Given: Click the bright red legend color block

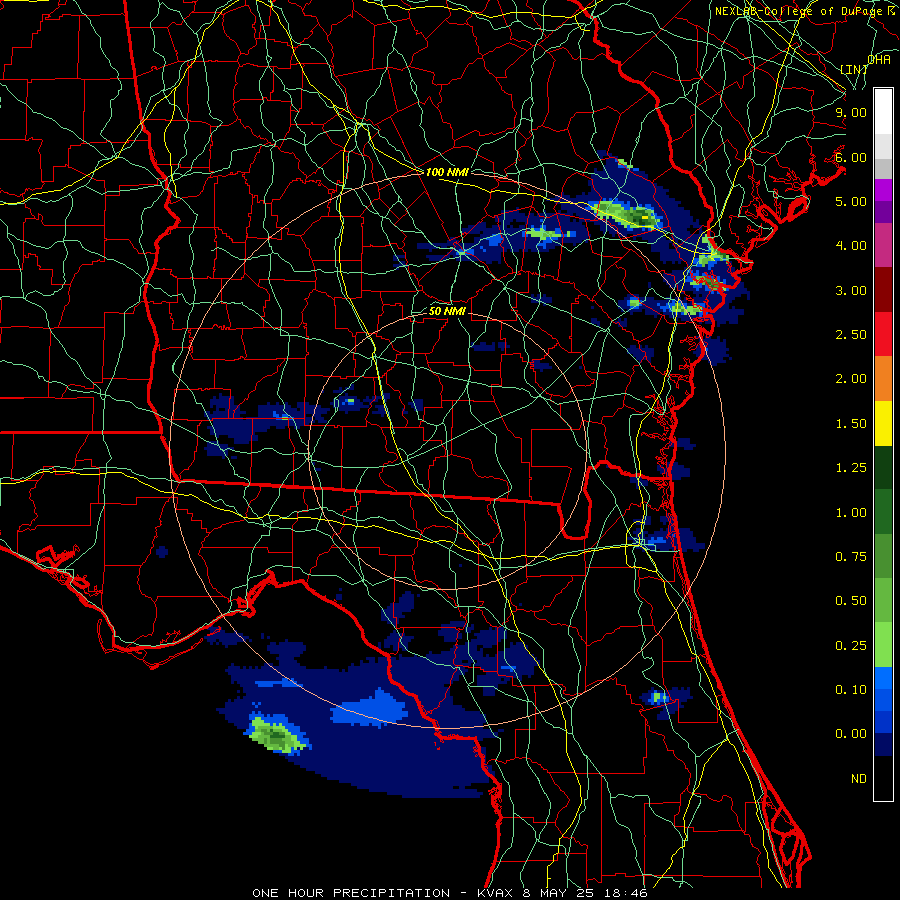Looking at the screenshot, I should coord(883,335).
